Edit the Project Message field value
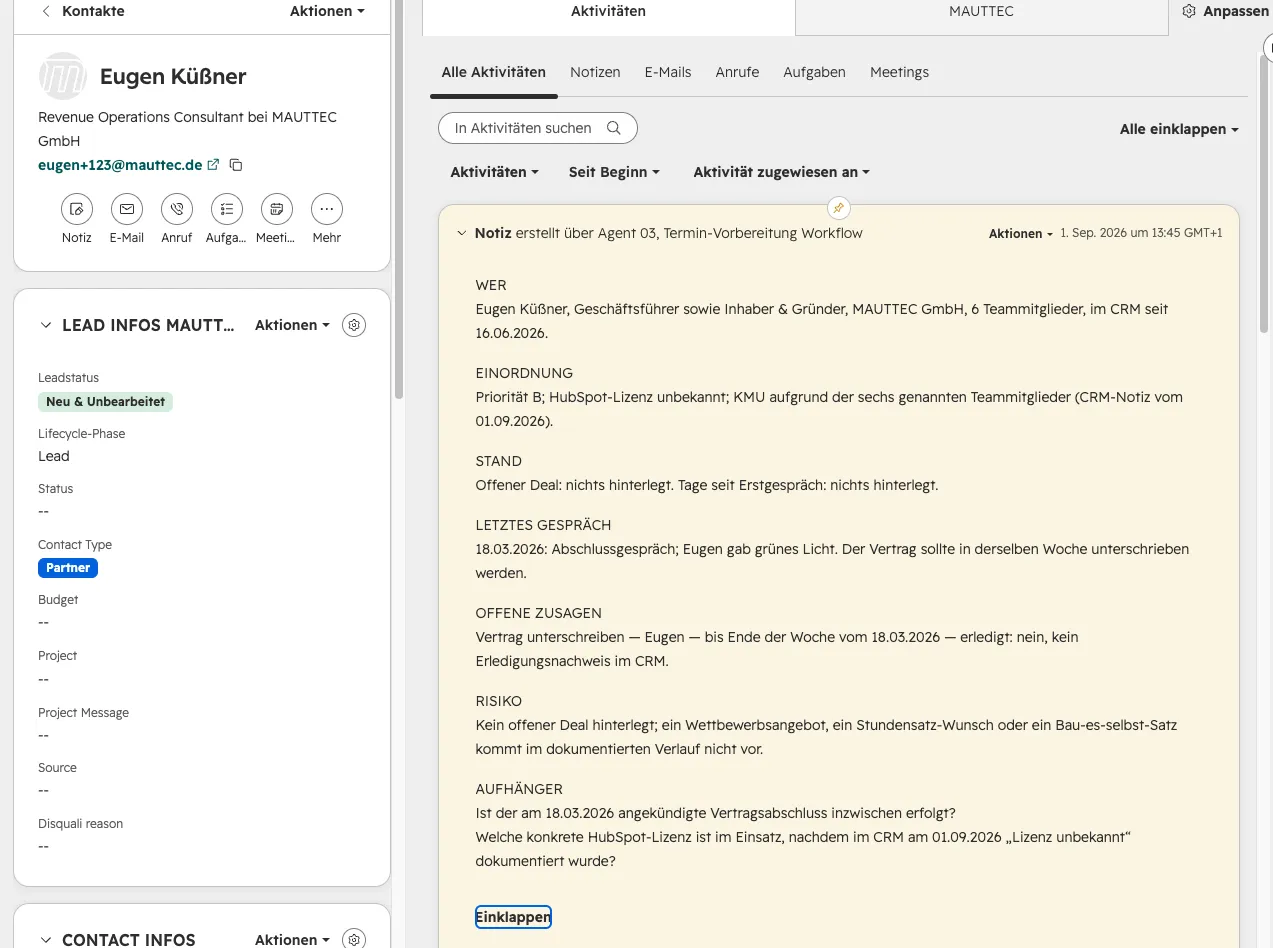 click(x=44, y=735)
